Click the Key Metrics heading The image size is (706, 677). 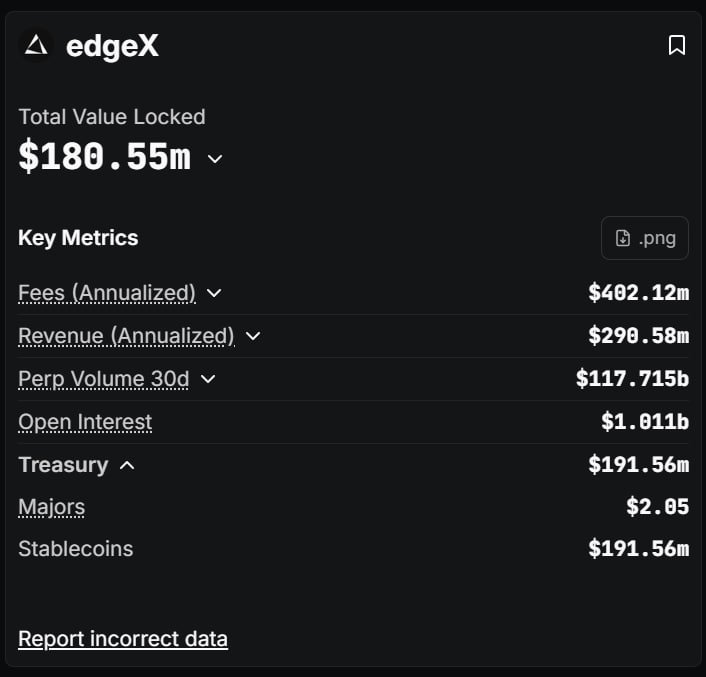pyautogui.click(x=78, y=238)
